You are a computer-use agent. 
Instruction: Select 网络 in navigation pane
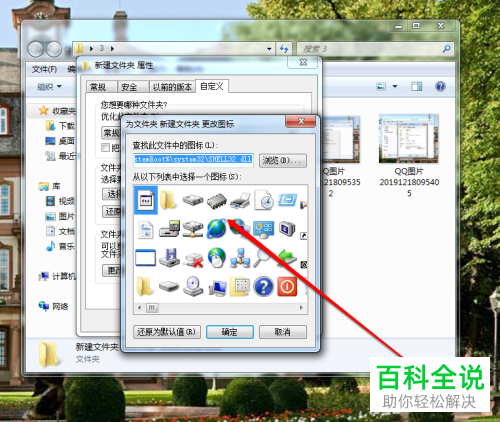tap(53, 306)
